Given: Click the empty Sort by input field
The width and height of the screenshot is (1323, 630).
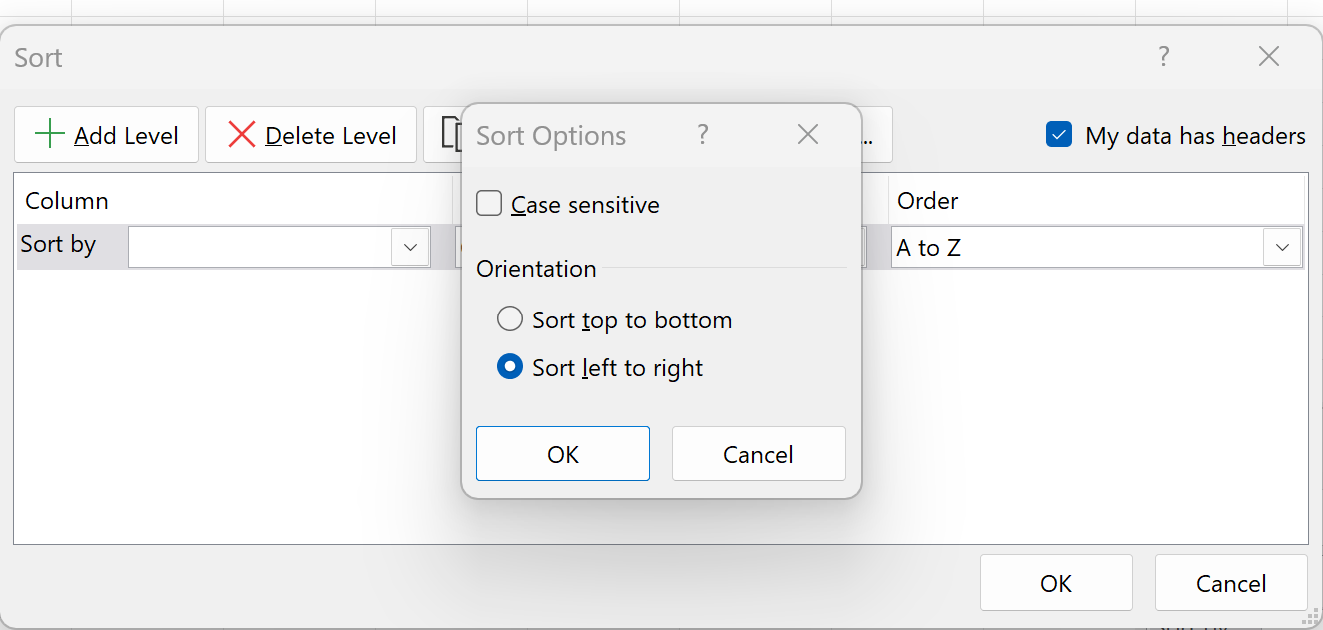Looking at the screenshot, I should (260, 247).
